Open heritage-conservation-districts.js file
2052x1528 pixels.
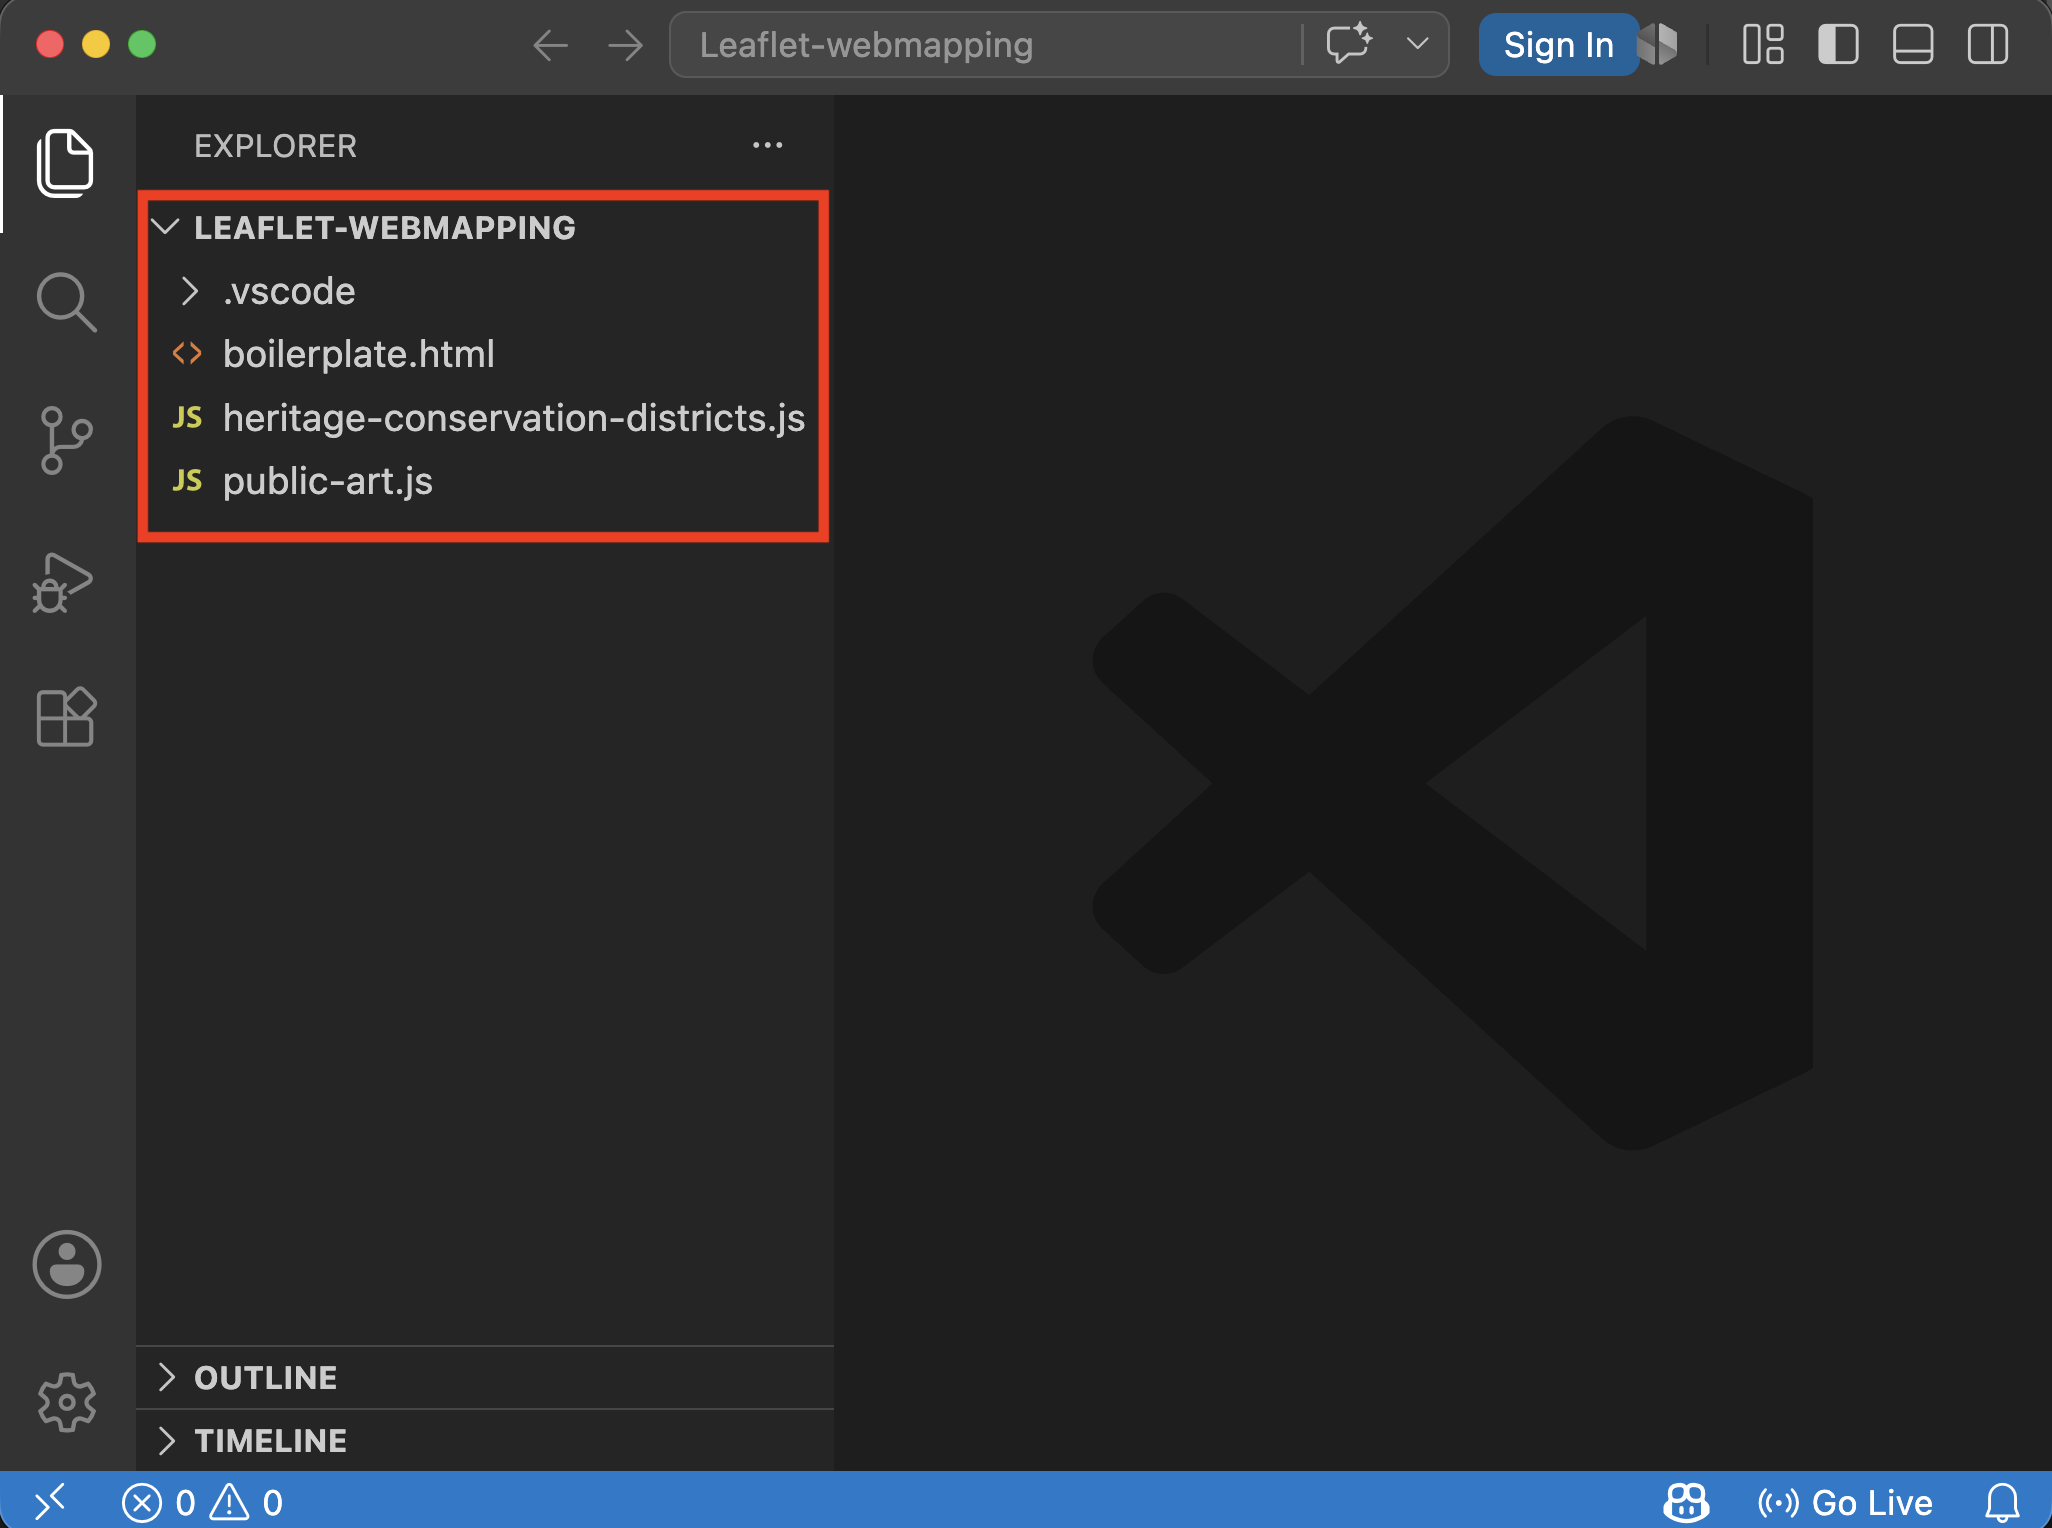[484, 418]
